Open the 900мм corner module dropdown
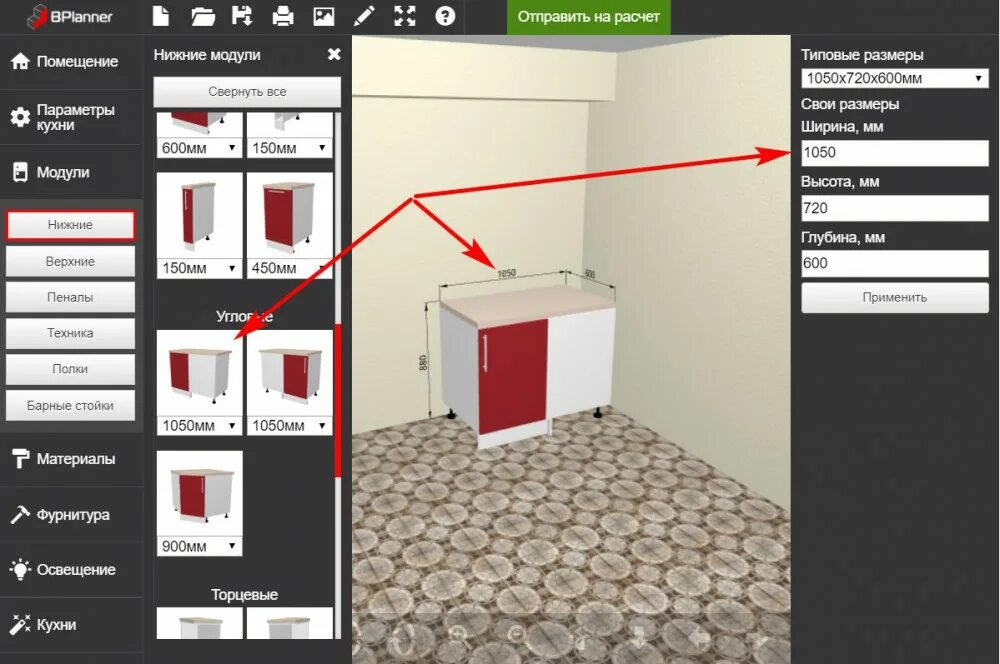Image resolution: width=1000 pixels, height=664 pixels. tap(199, 546)
